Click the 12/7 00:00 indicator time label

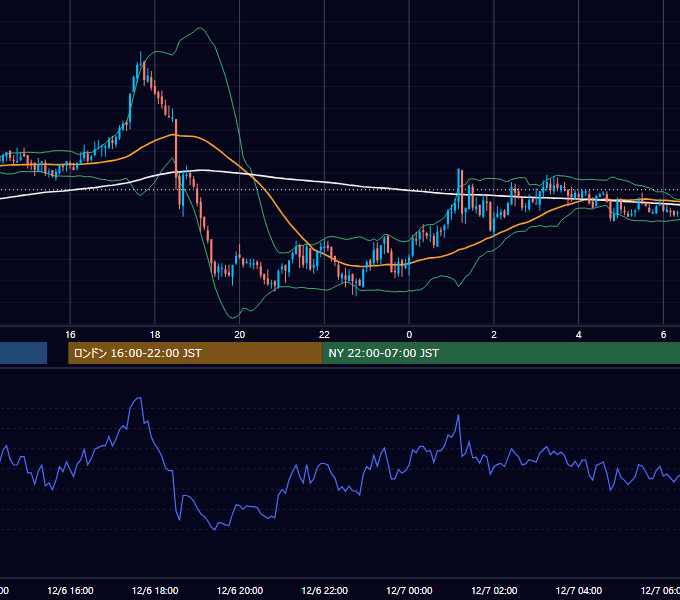coord(409,590)
